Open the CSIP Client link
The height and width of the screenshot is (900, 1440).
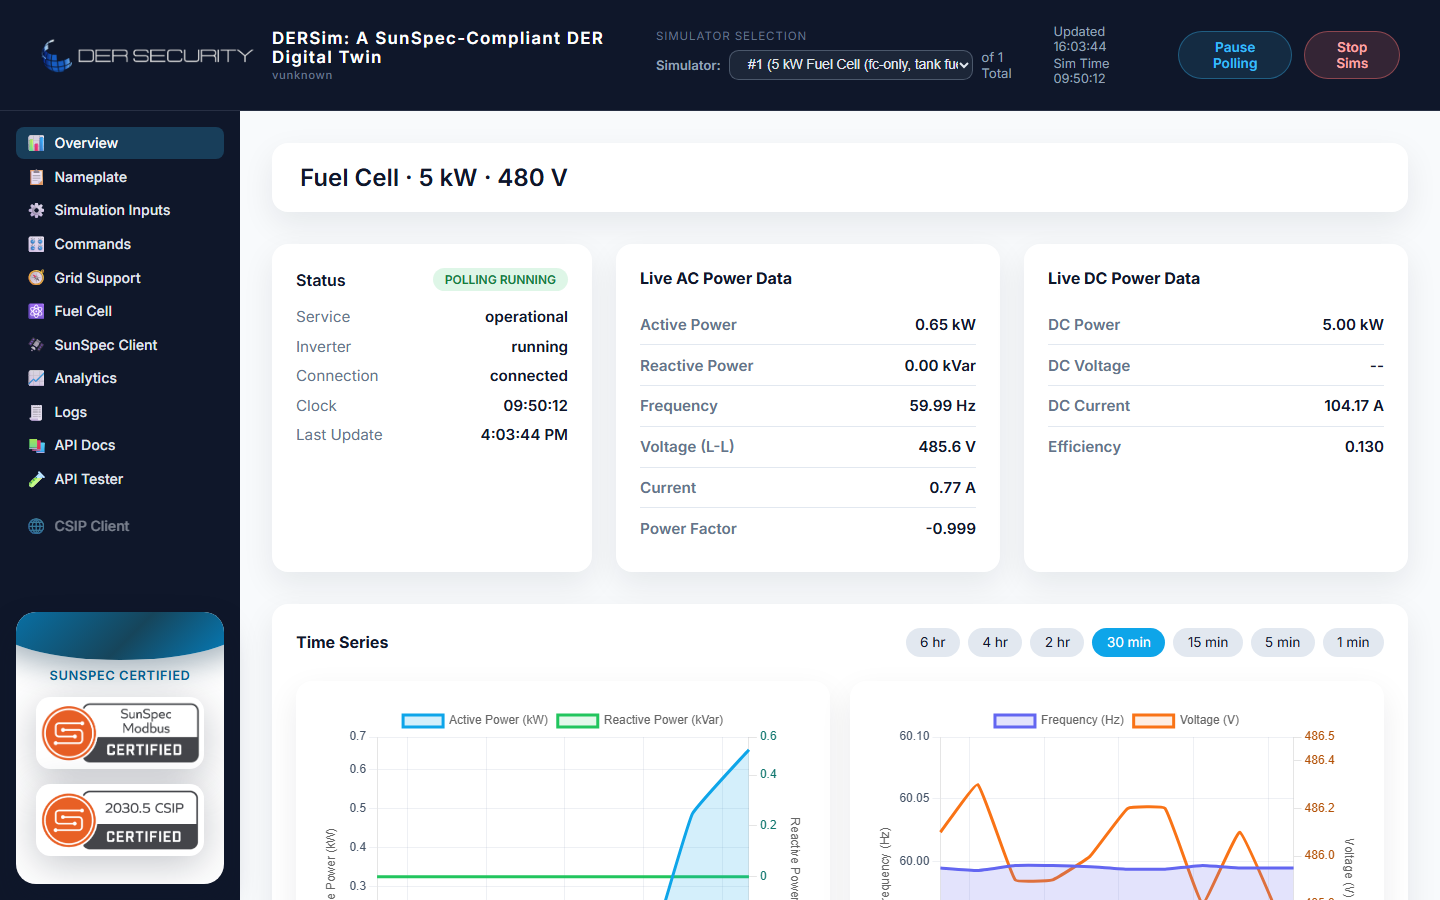point(120,526)
